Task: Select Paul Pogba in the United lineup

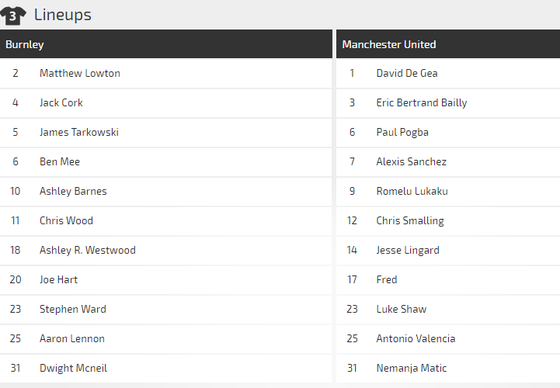Action: 402,132
